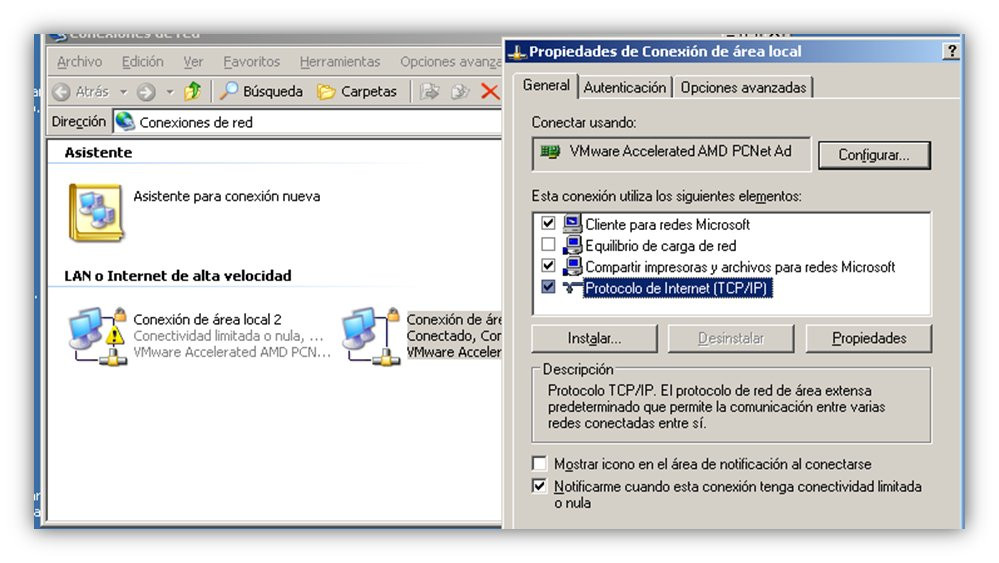The width and height of the screenshot is (999, 563).
Task: Select Compartir impresoras y archivos row text
Action: pyautogui.click(x=740, y=267)
